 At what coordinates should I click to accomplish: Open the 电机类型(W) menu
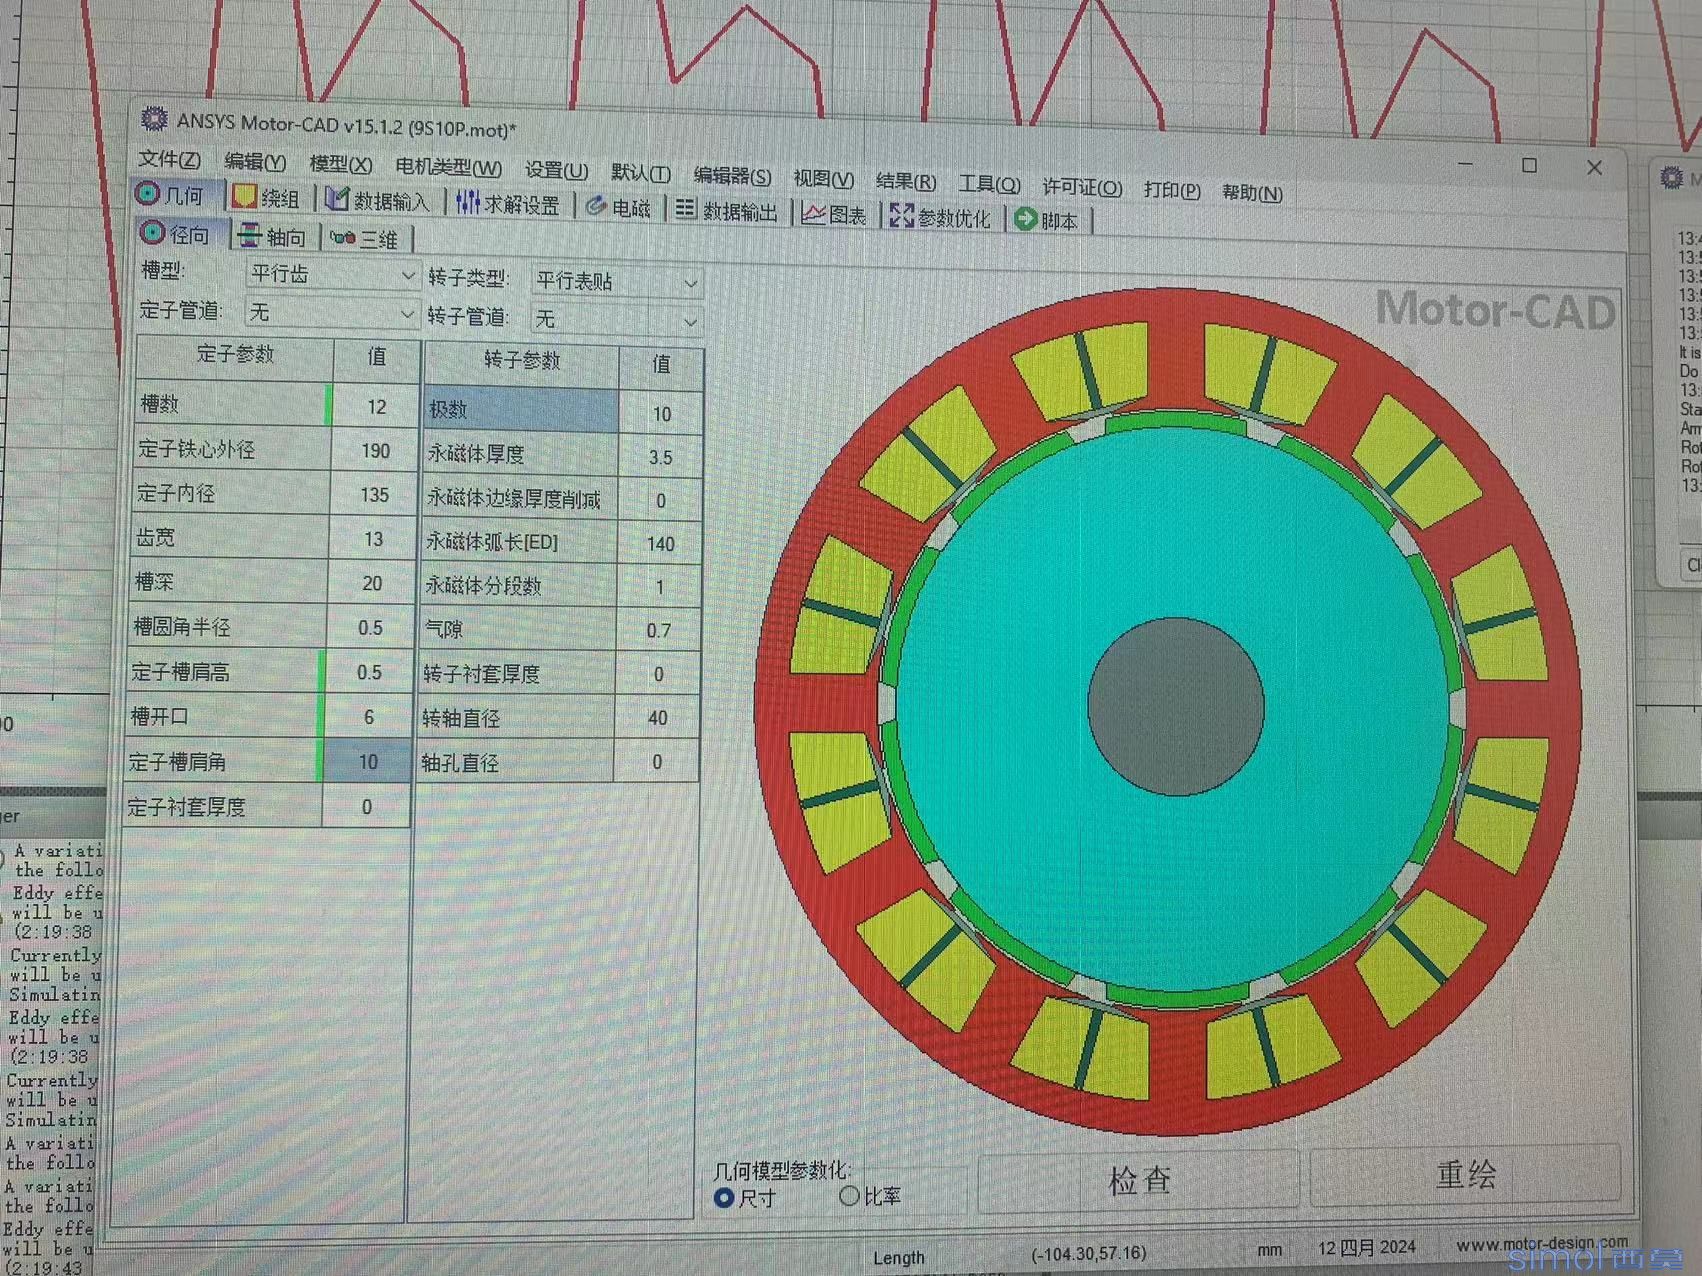(448, 167)
